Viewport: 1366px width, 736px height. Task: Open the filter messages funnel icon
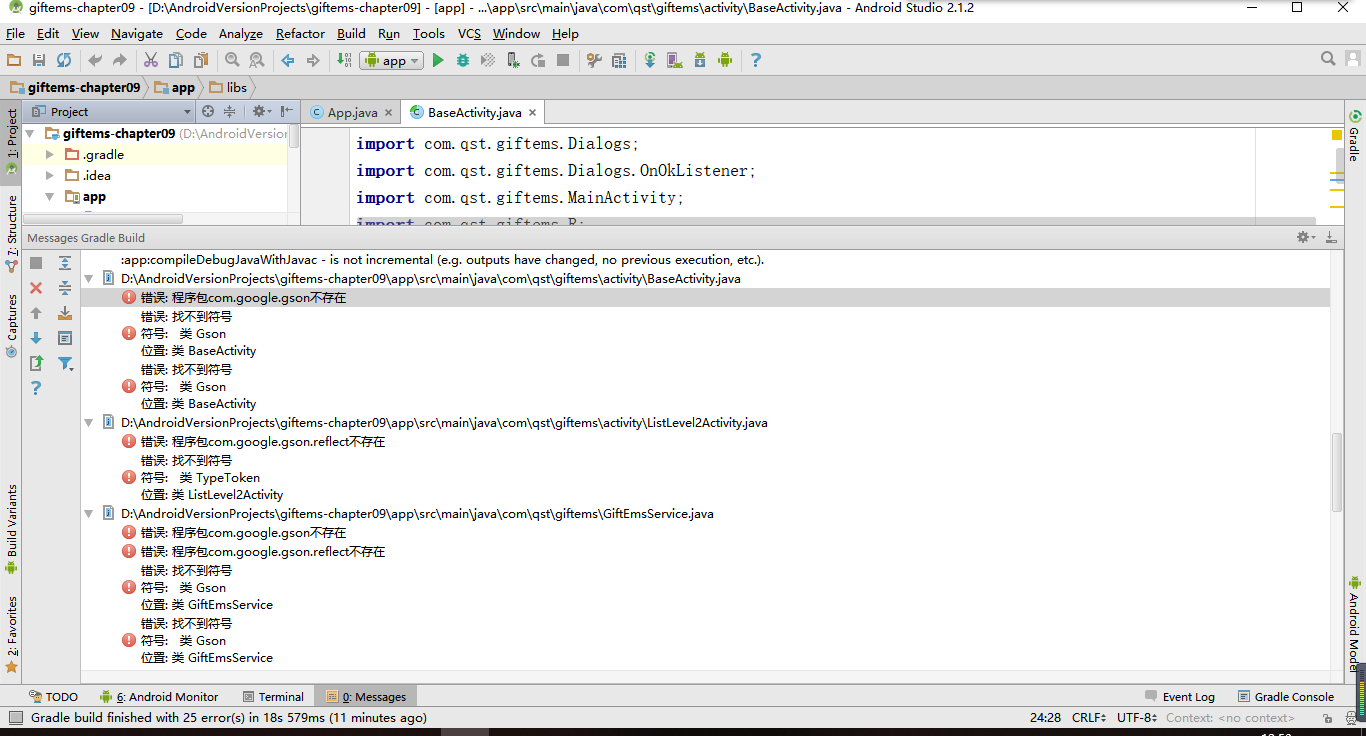tap(65, 363)
